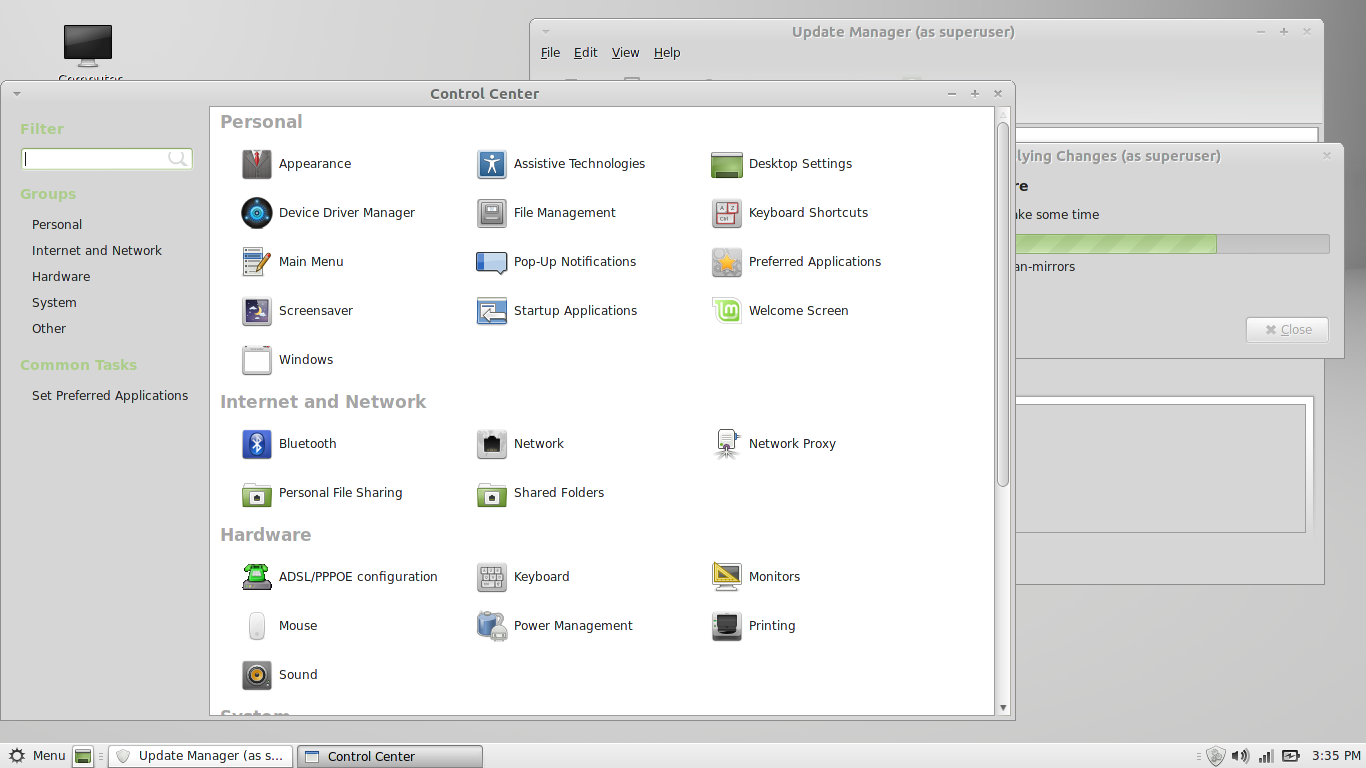Viewport: 1366px width, 768px height.
Task: Click Set Preferred Applications task
Action: coord(110,396)
